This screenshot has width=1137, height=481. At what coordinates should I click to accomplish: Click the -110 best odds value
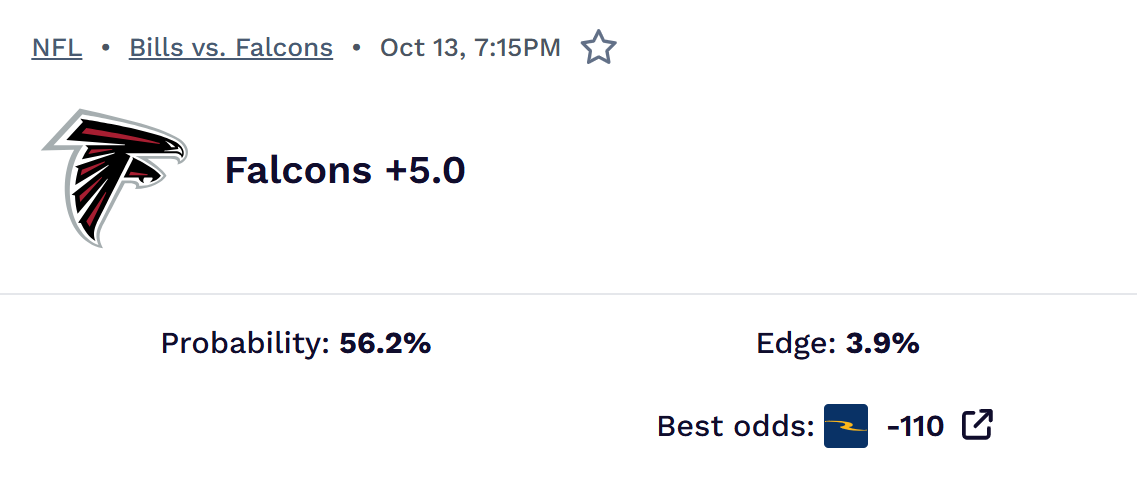pyautogui.click(x=915, y=427)
